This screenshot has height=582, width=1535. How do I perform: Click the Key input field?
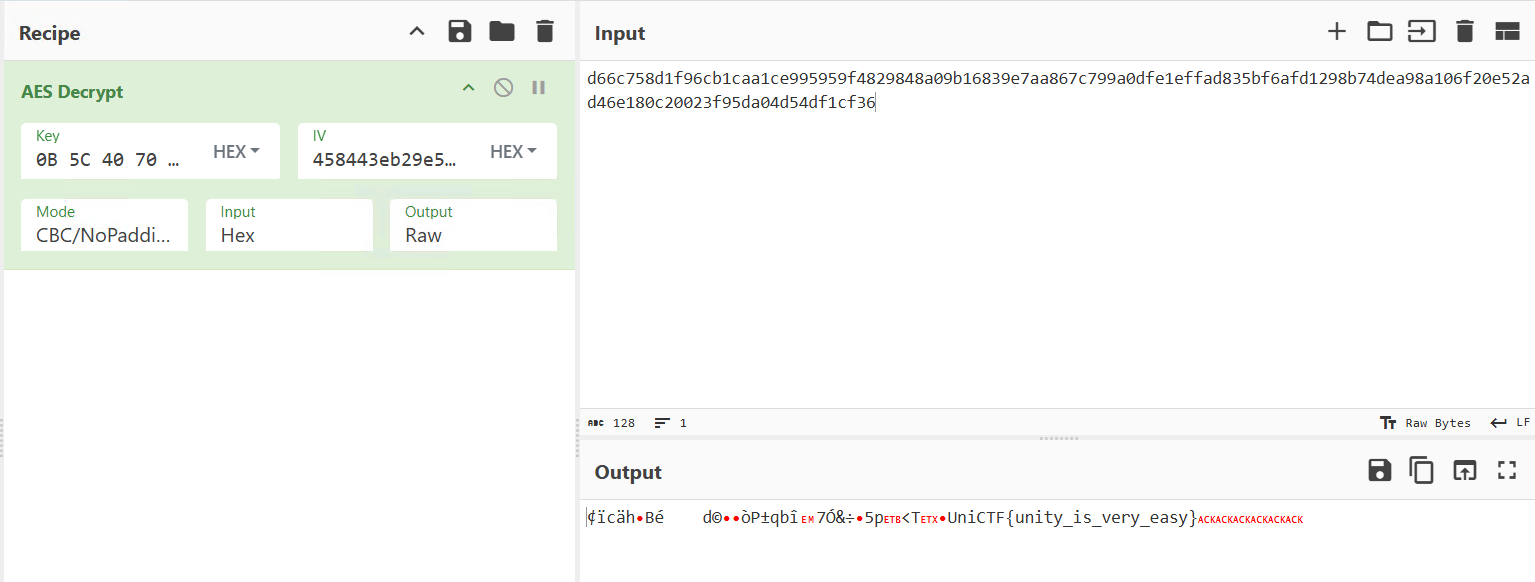pos(110,159)
